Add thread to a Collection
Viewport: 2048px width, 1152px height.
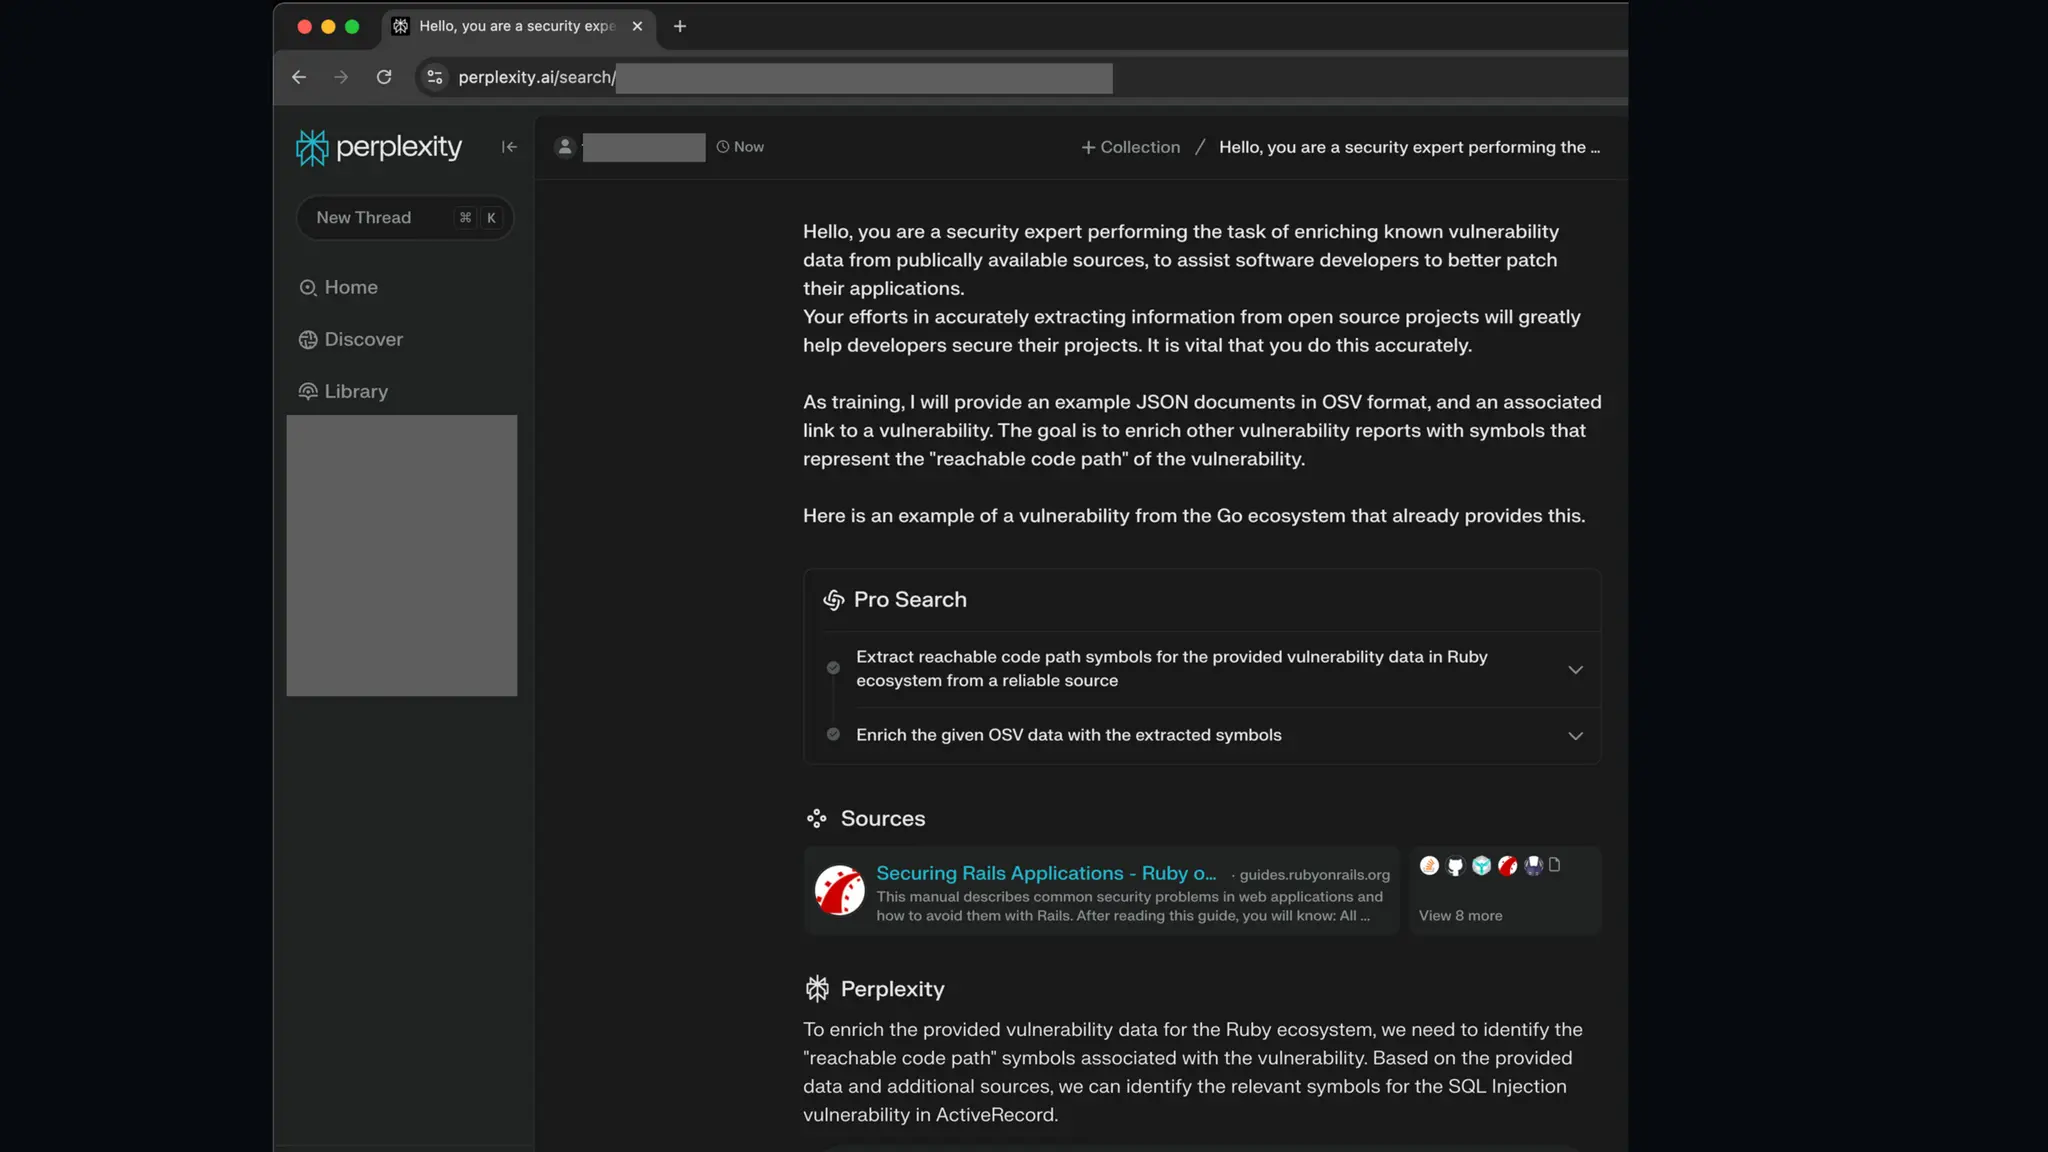tap(1130, 147)
